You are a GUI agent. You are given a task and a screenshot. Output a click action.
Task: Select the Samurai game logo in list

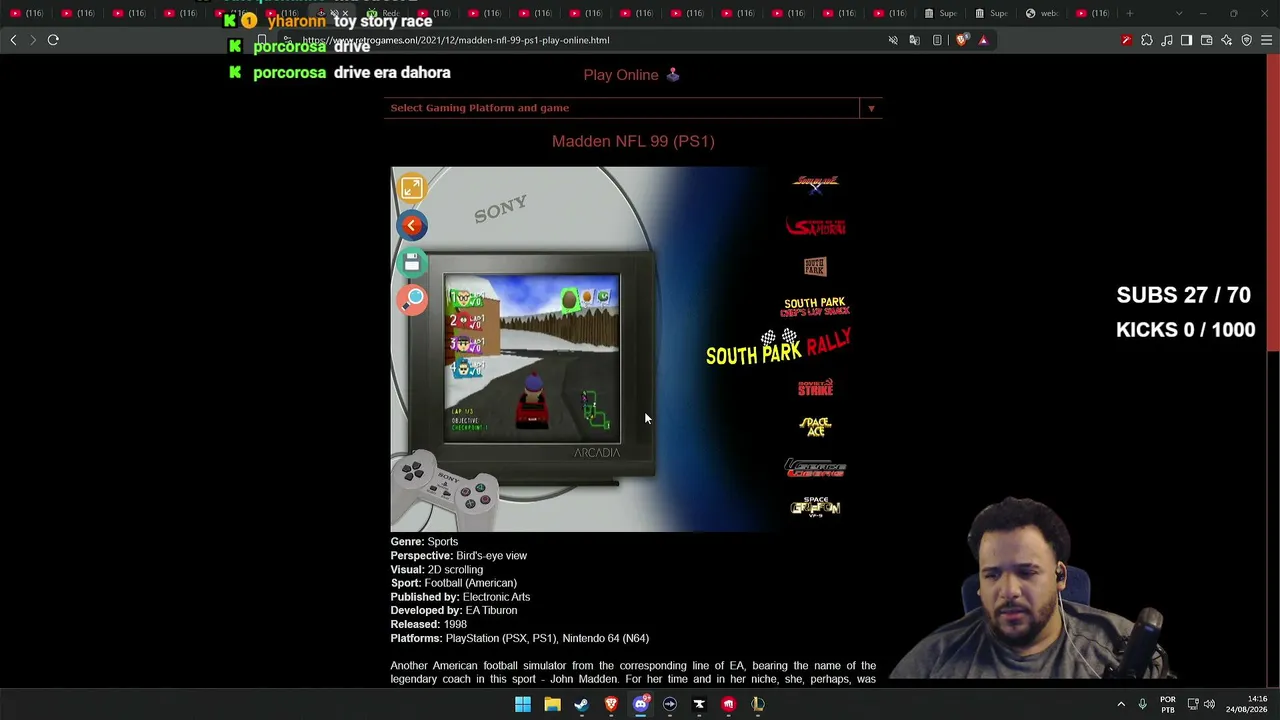(815, 226)
